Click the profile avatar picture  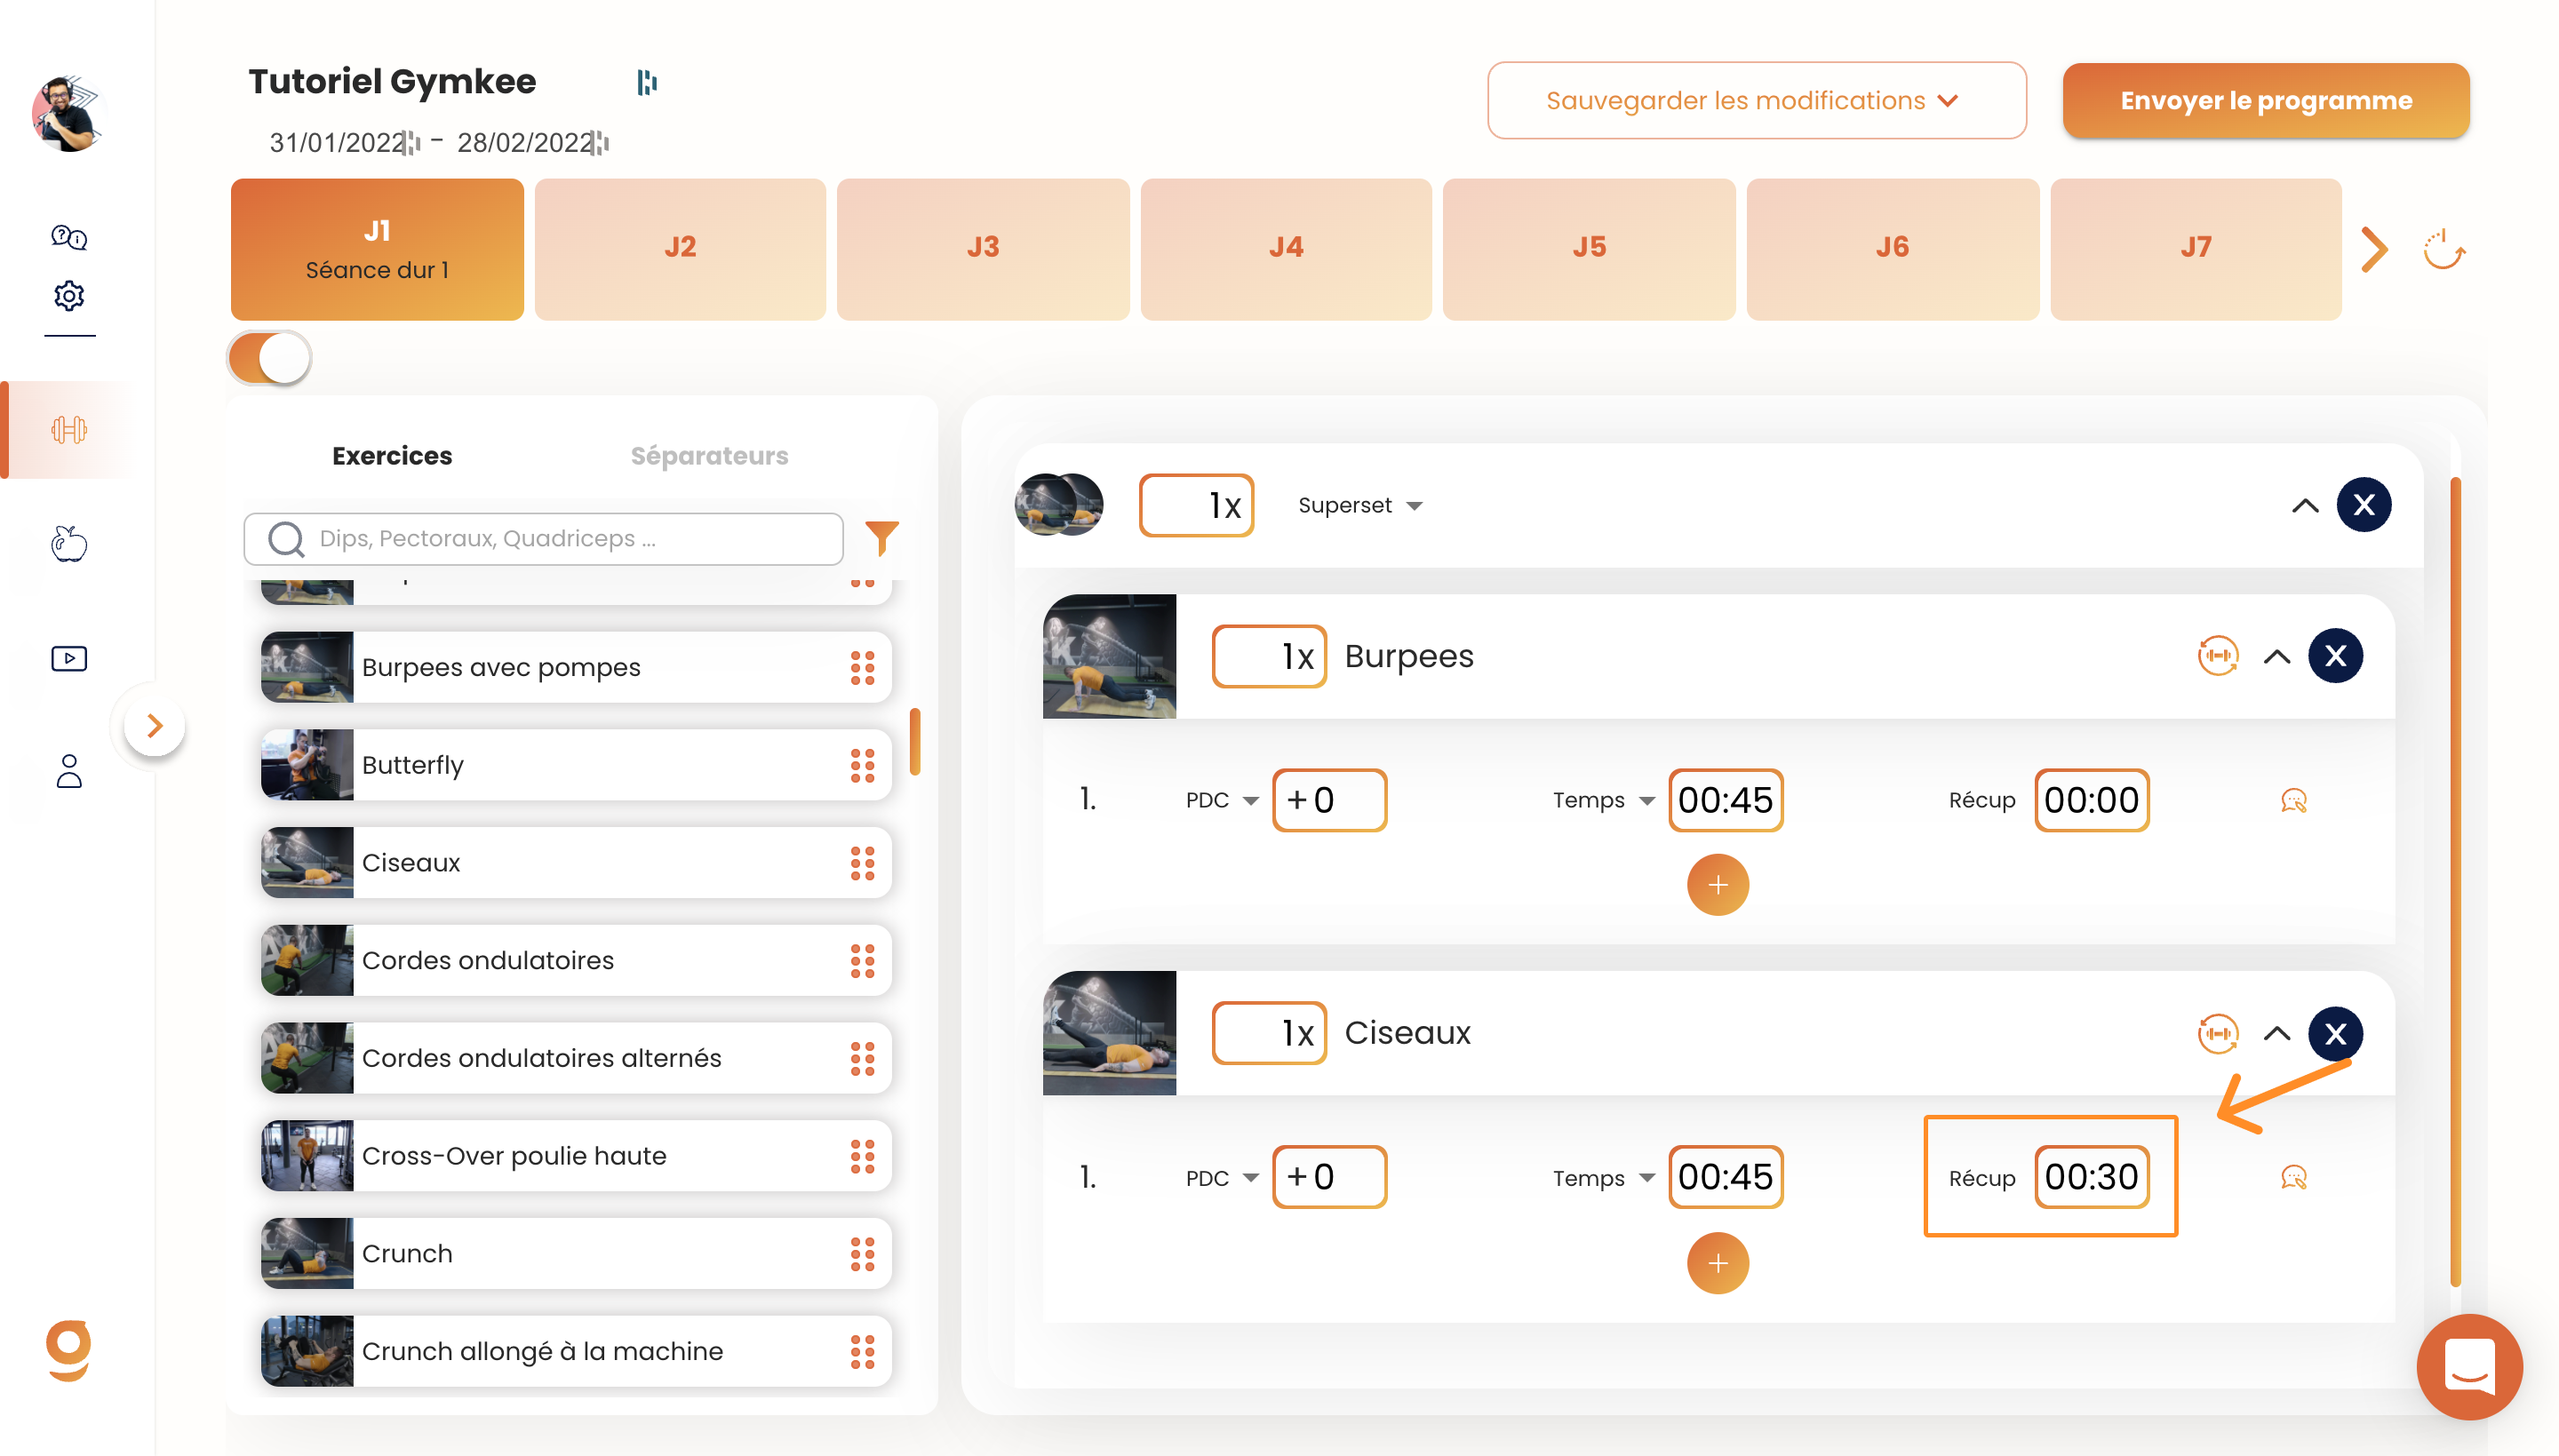point(69,114)
